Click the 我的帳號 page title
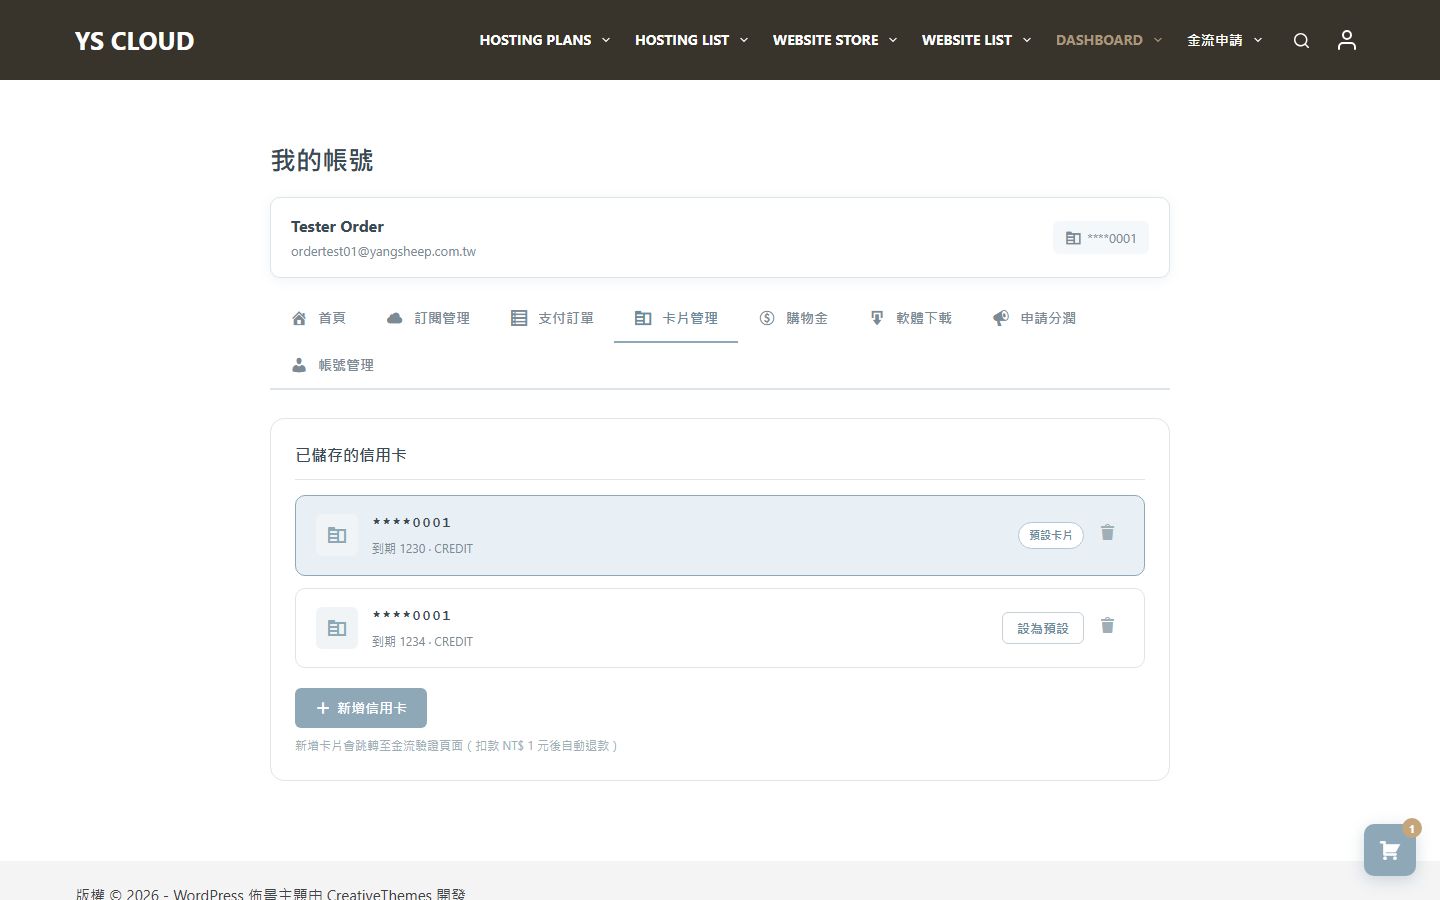Image resolution: width=1440 pixels, height=900 pixels. coord(322,160)
